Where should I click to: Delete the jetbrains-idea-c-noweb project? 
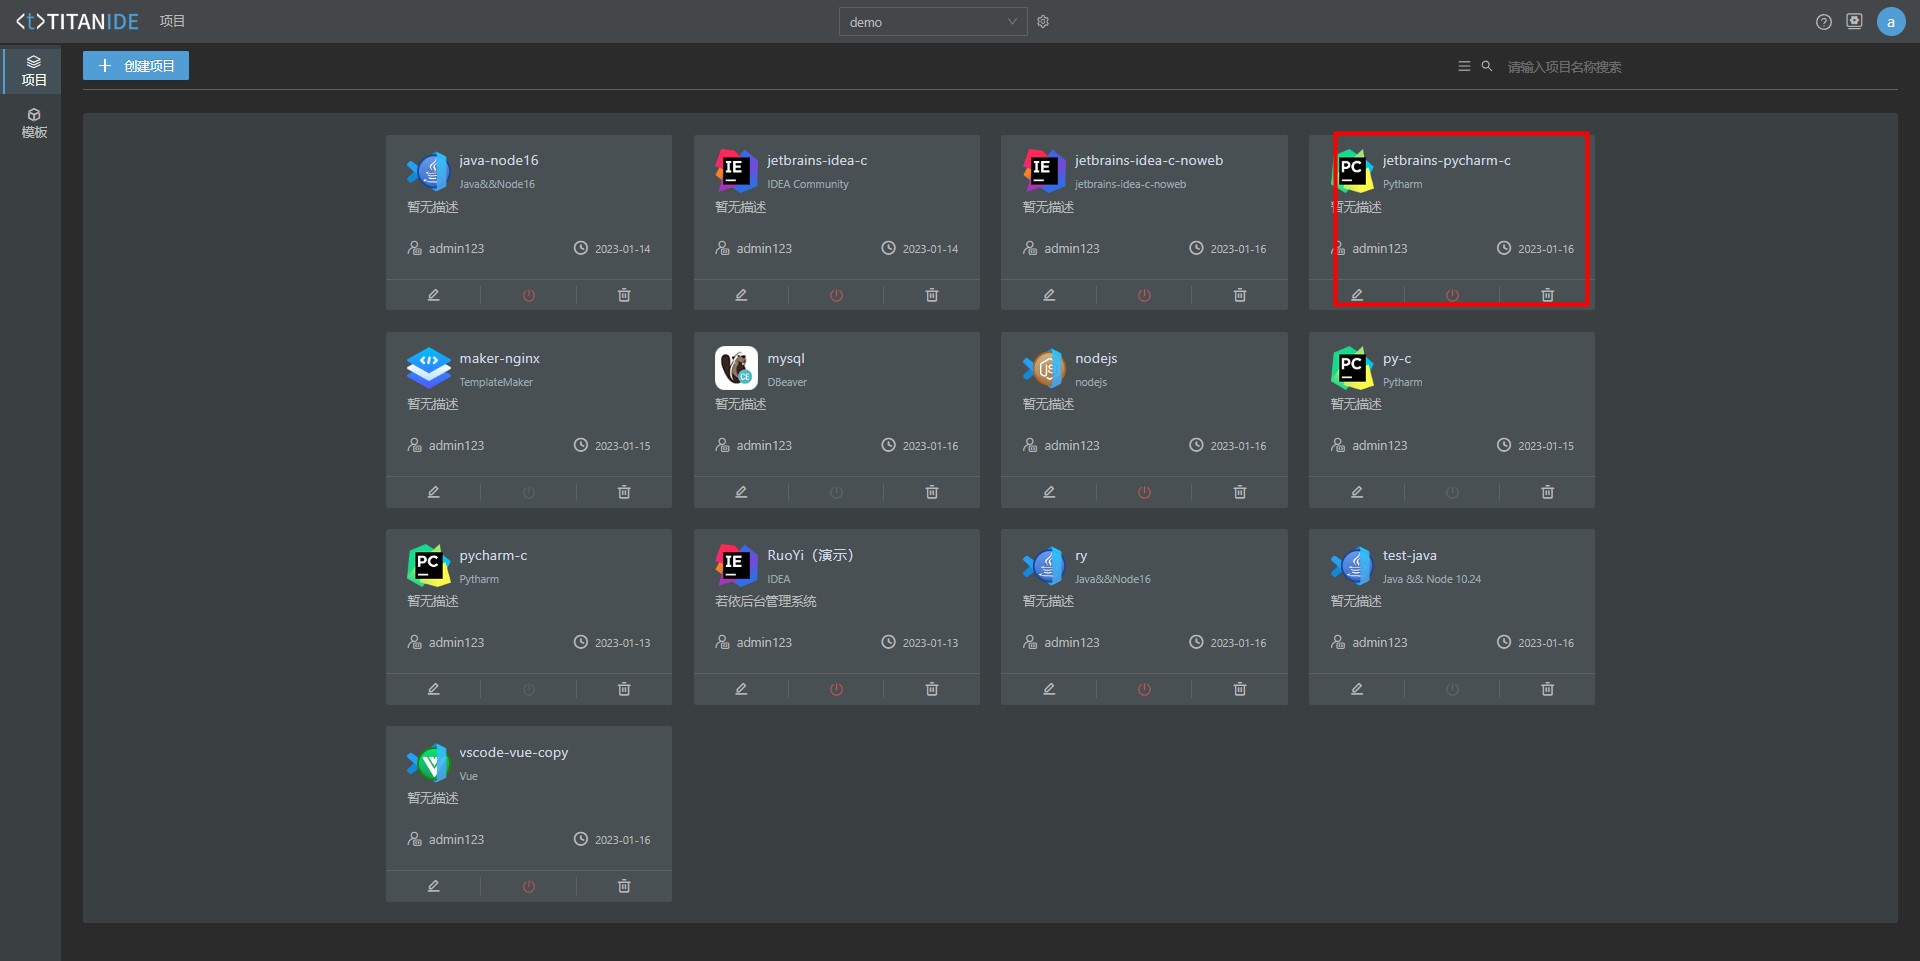point(1240,295)
